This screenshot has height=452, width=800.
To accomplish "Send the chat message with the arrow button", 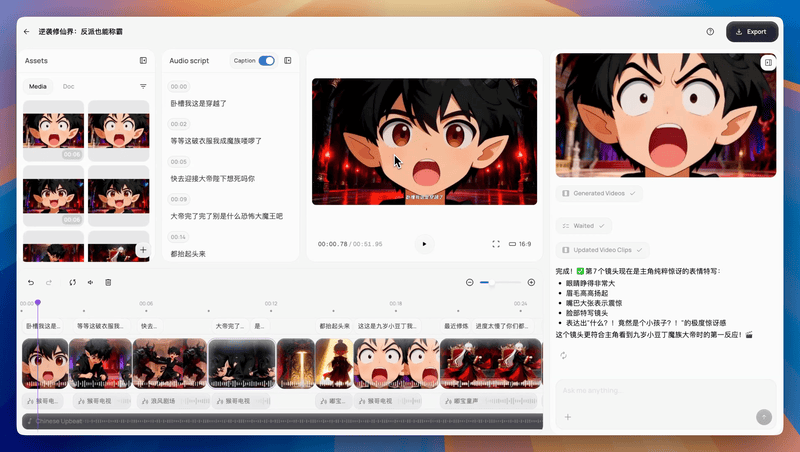I will tap(764, 417).
